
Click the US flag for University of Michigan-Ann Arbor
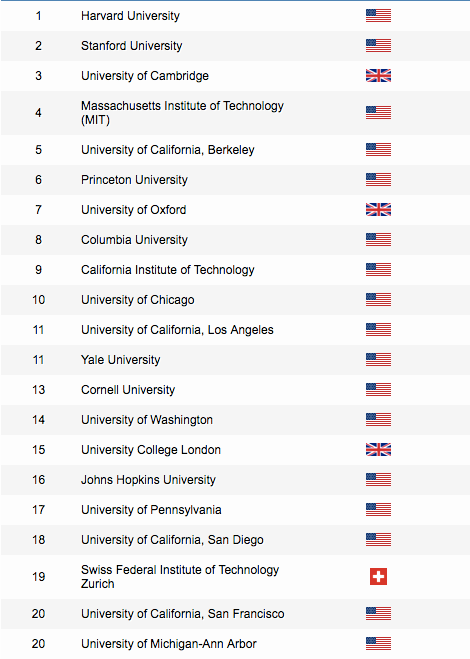[x=378, y=643]
